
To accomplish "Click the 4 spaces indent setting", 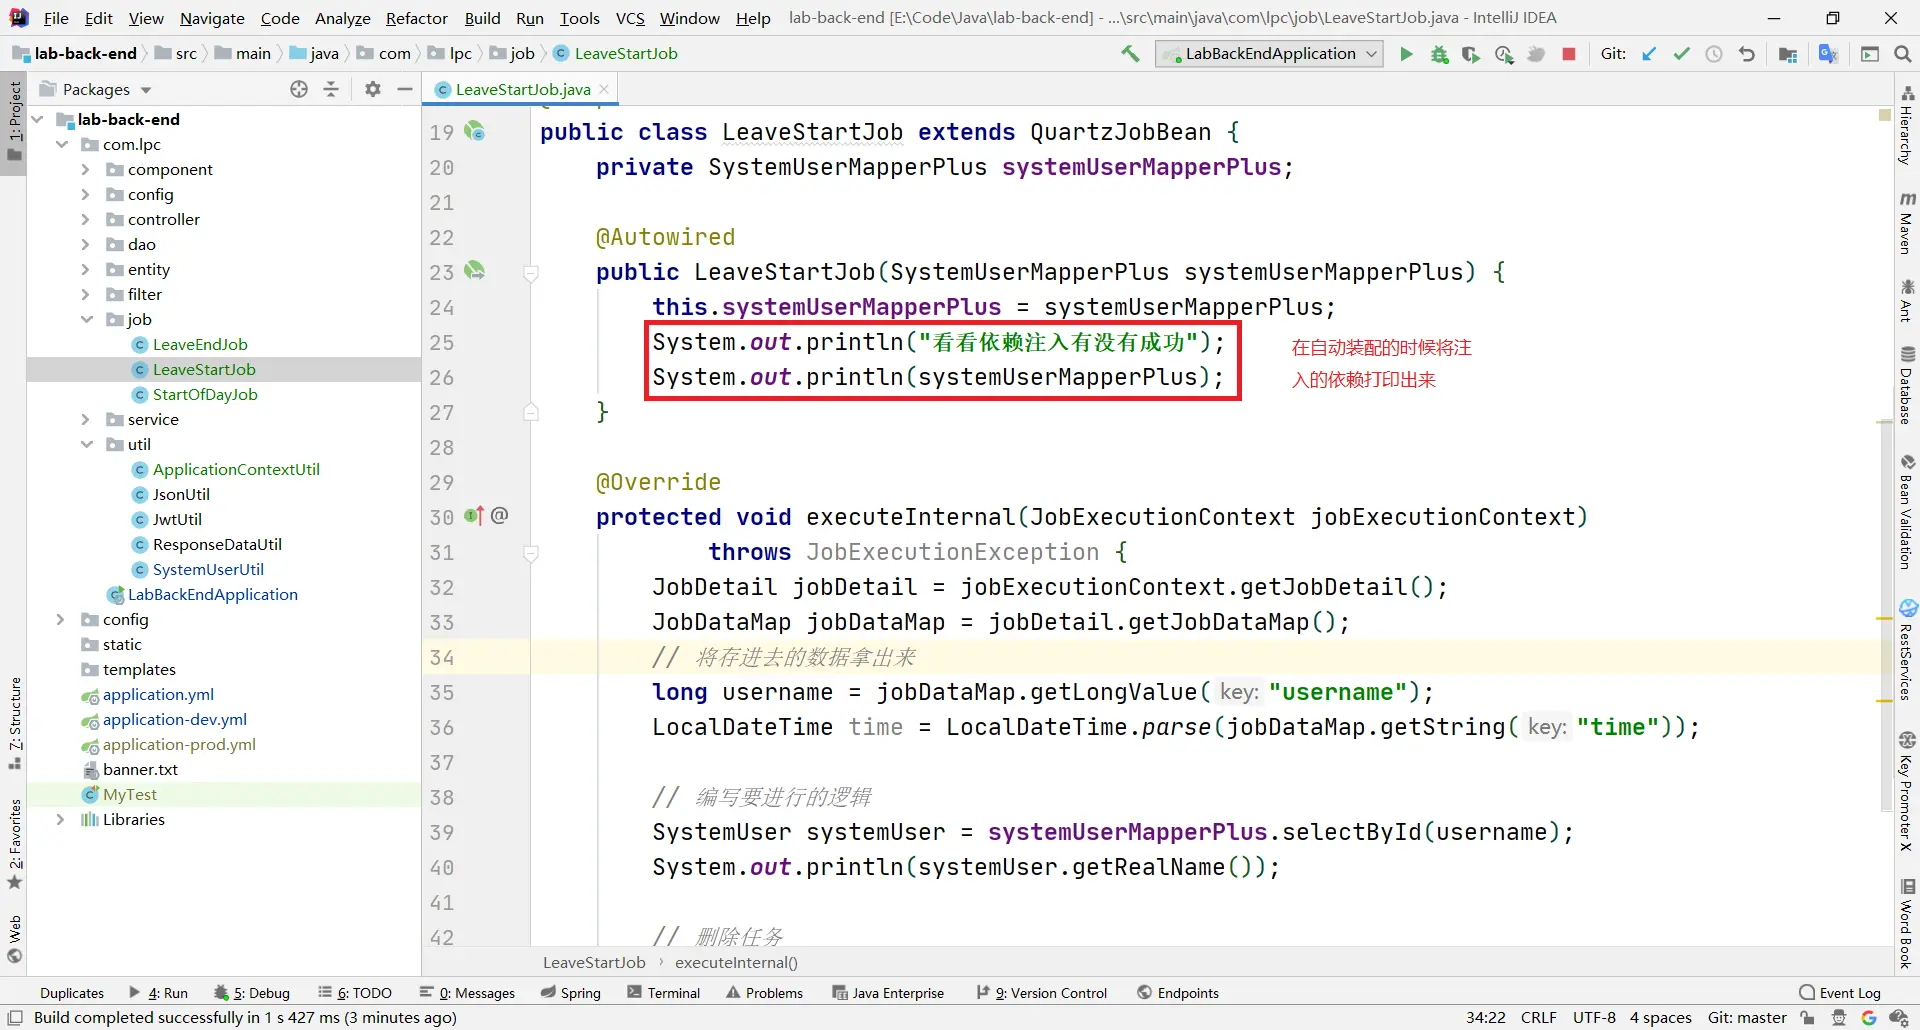I will click(1661, 1018).
